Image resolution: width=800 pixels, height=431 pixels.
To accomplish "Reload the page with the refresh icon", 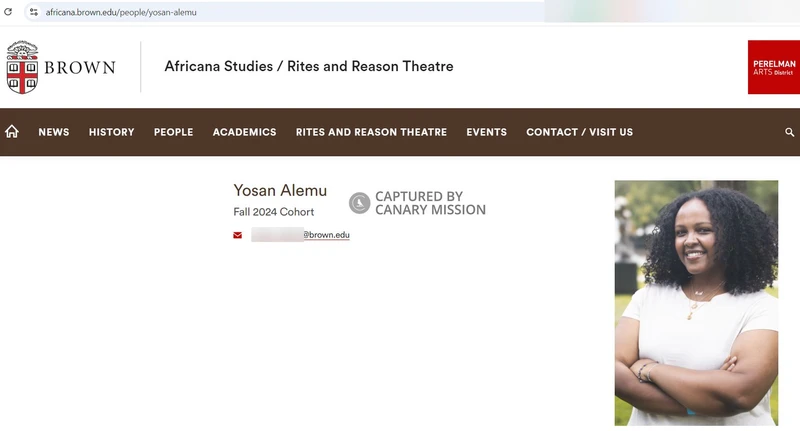I will click(10, 12).
